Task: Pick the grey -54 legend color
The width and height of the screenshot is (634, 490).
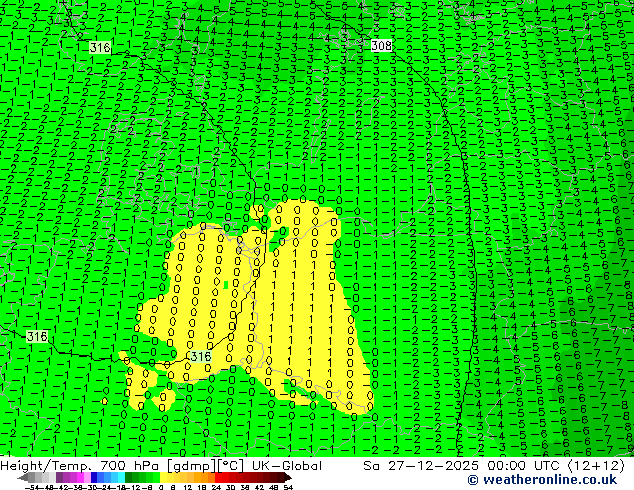Action: [x=32, y=478]
